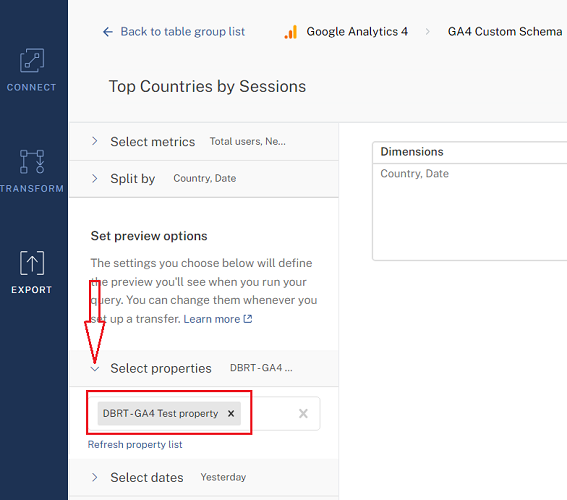Open the Connect section icon

tap(32, 60)
